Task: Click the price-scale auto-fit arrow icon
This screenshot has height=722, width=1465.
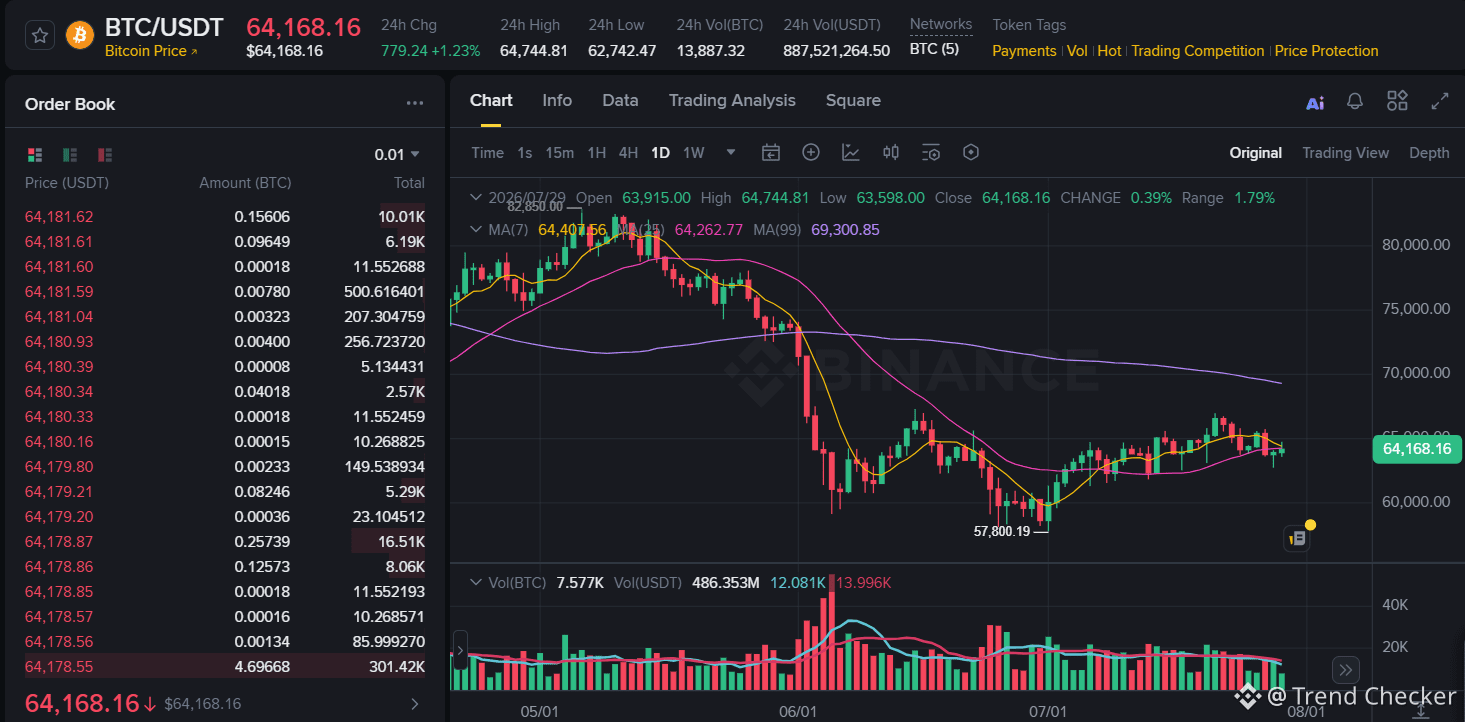Action: [1422, 709]
